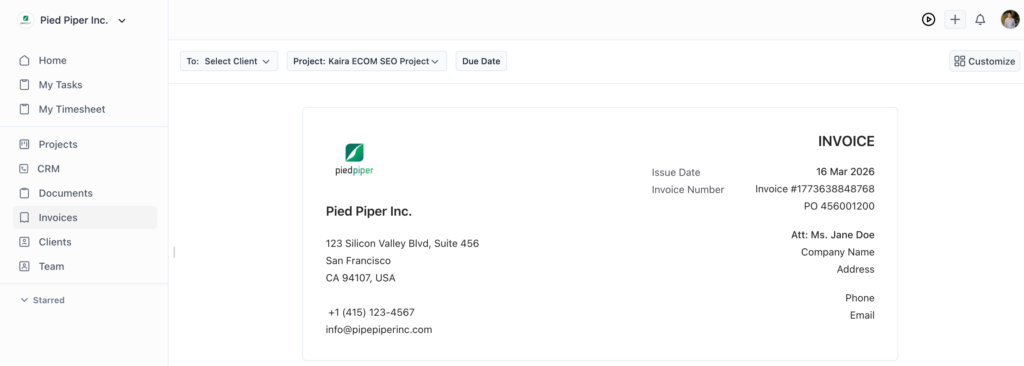Click the client Address placeholder
Screen dimensions: 1024x366
click(856, 269)
